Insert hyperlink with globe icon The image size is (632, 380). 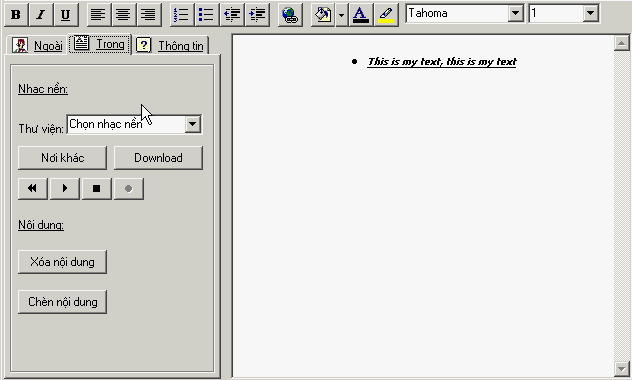(290, 15)
